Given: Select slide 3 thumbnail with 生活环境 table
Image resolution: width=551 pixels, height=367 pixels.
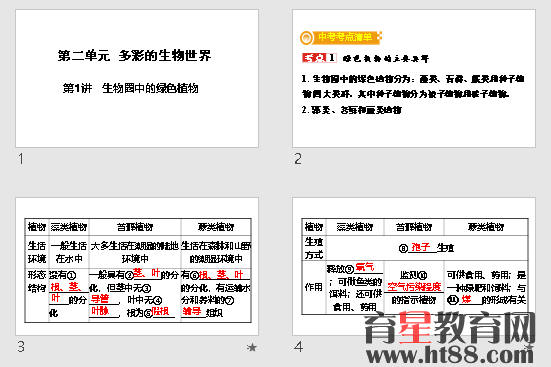Looking at the screenshot, I should (x=137, y=266).
